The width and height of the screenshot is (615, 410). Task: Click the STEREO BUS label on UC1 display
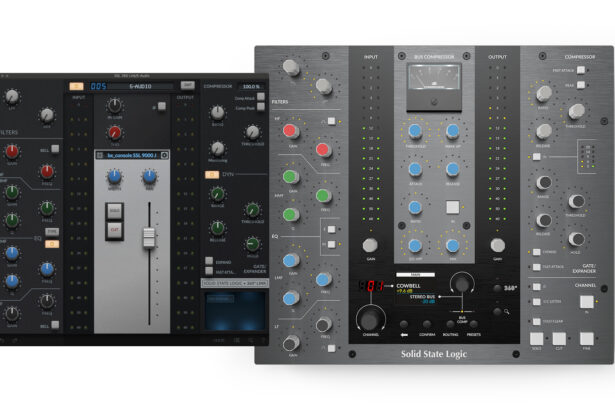click(422, 297)
